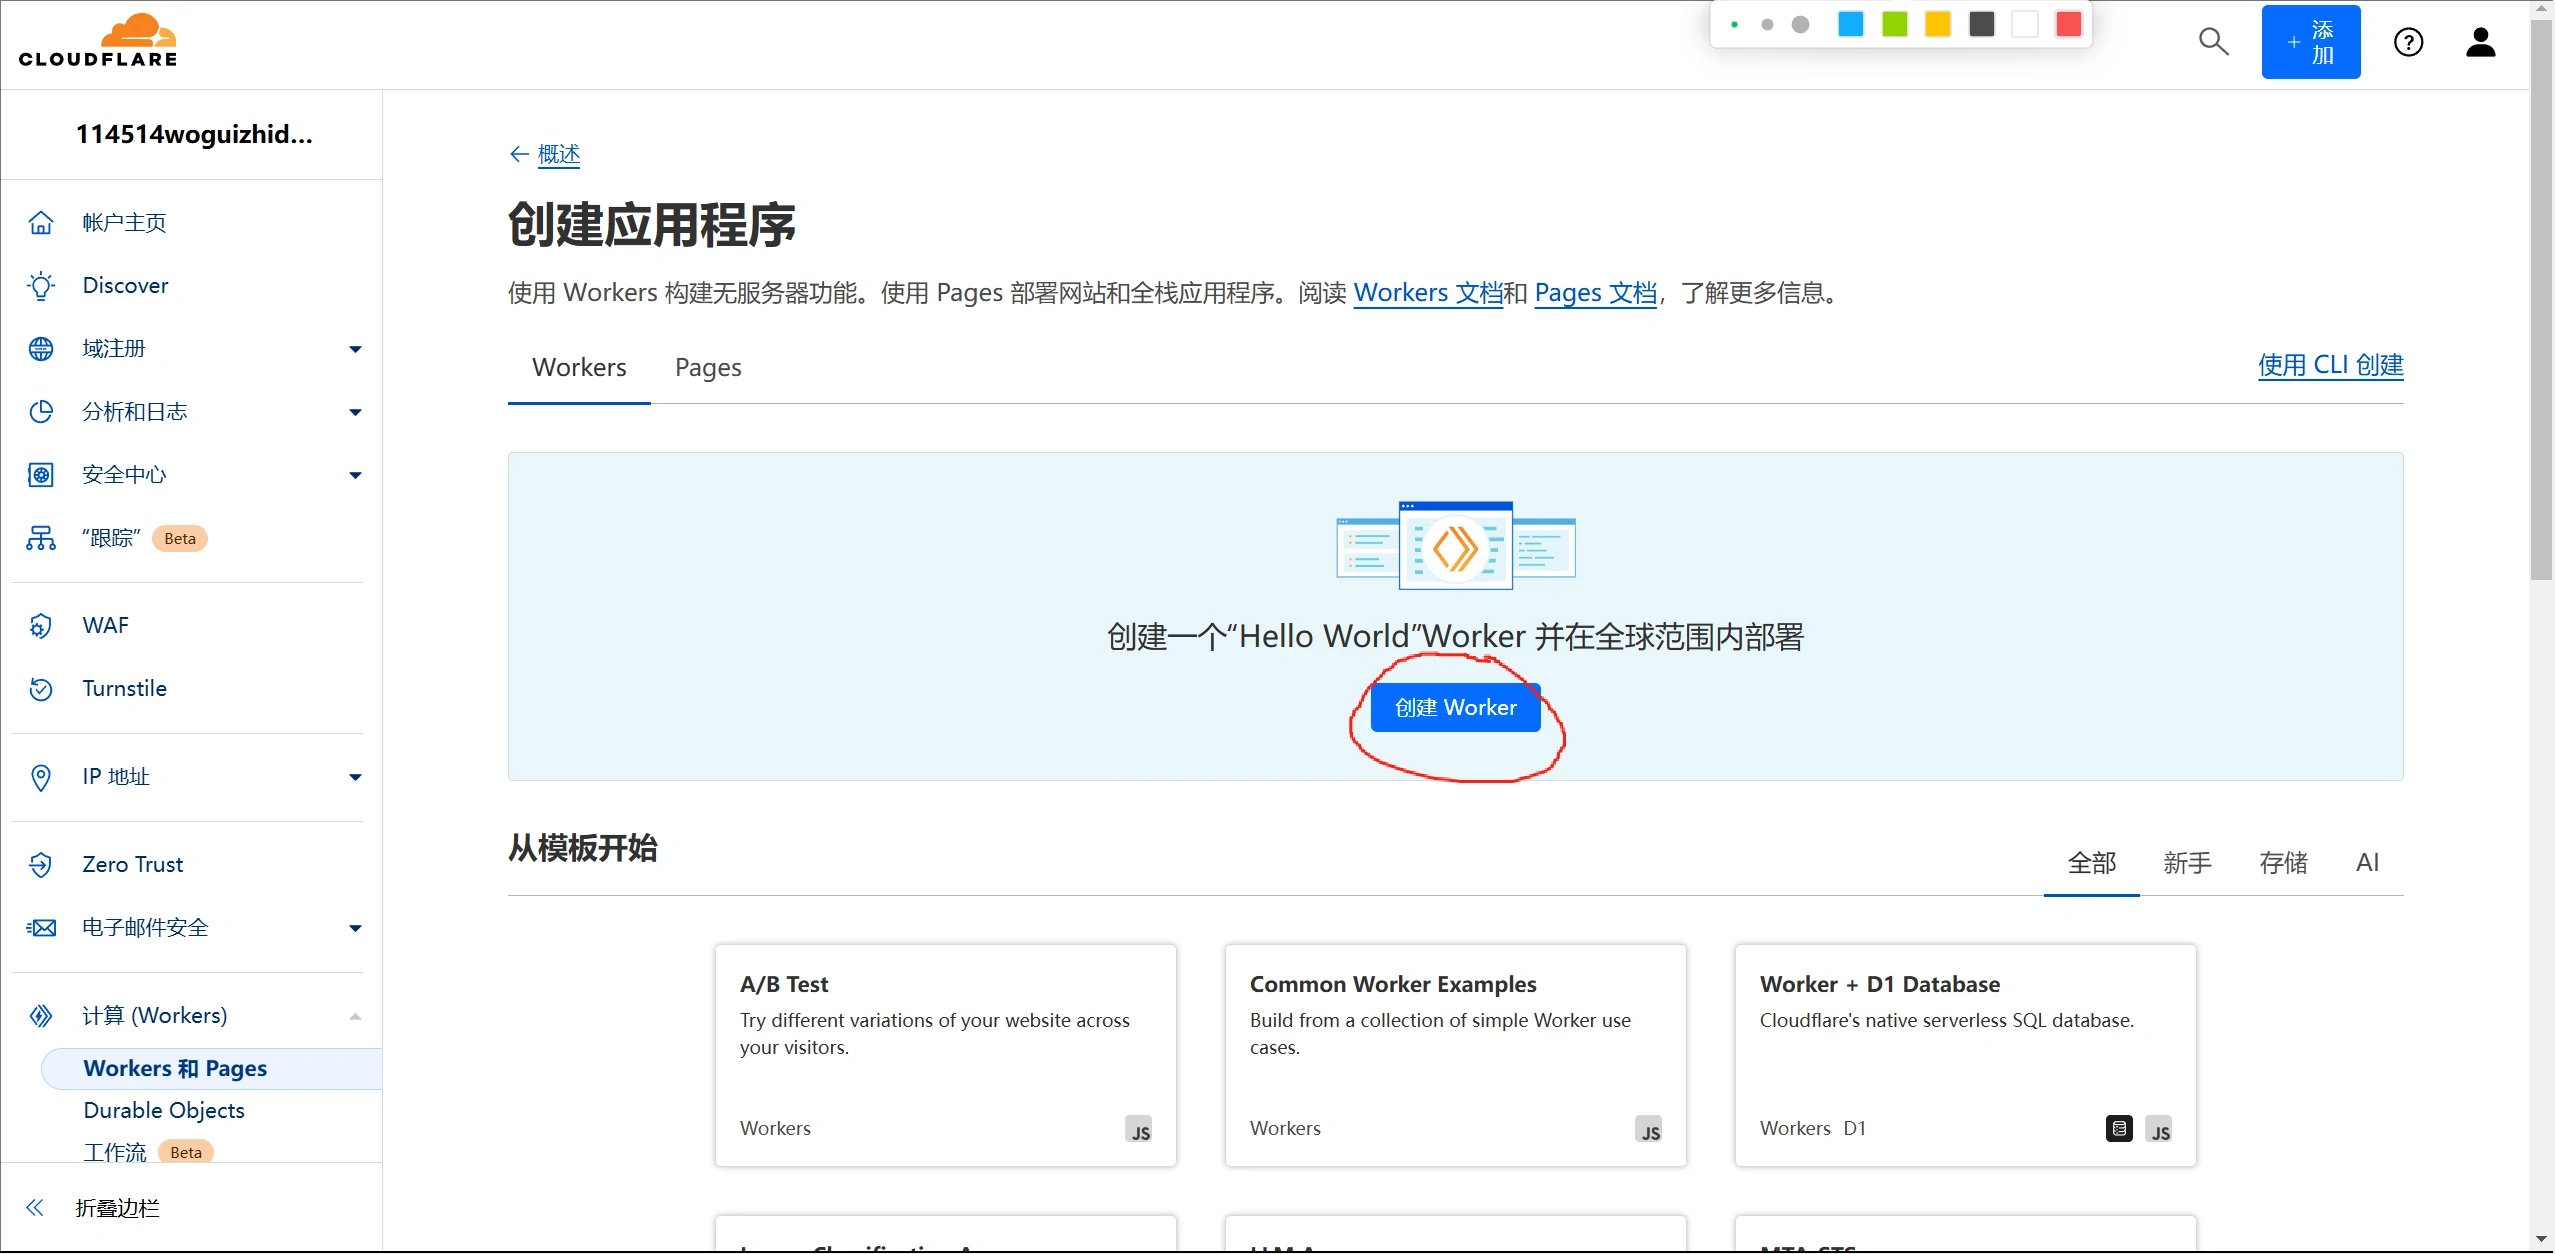Viewport: 2555px width, 1254px height.
Task: Click the pie chart icon for 分析和日志
Action: [x=41, y=412]
